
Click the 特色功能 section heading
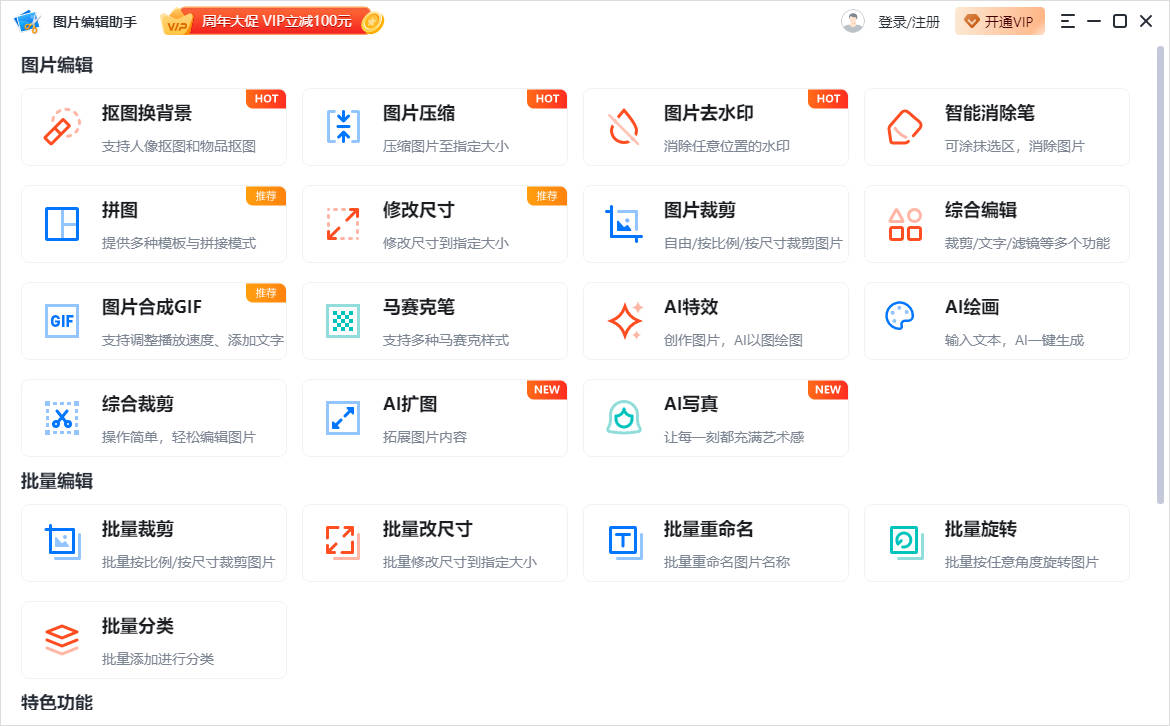click(x=57, y=703)
